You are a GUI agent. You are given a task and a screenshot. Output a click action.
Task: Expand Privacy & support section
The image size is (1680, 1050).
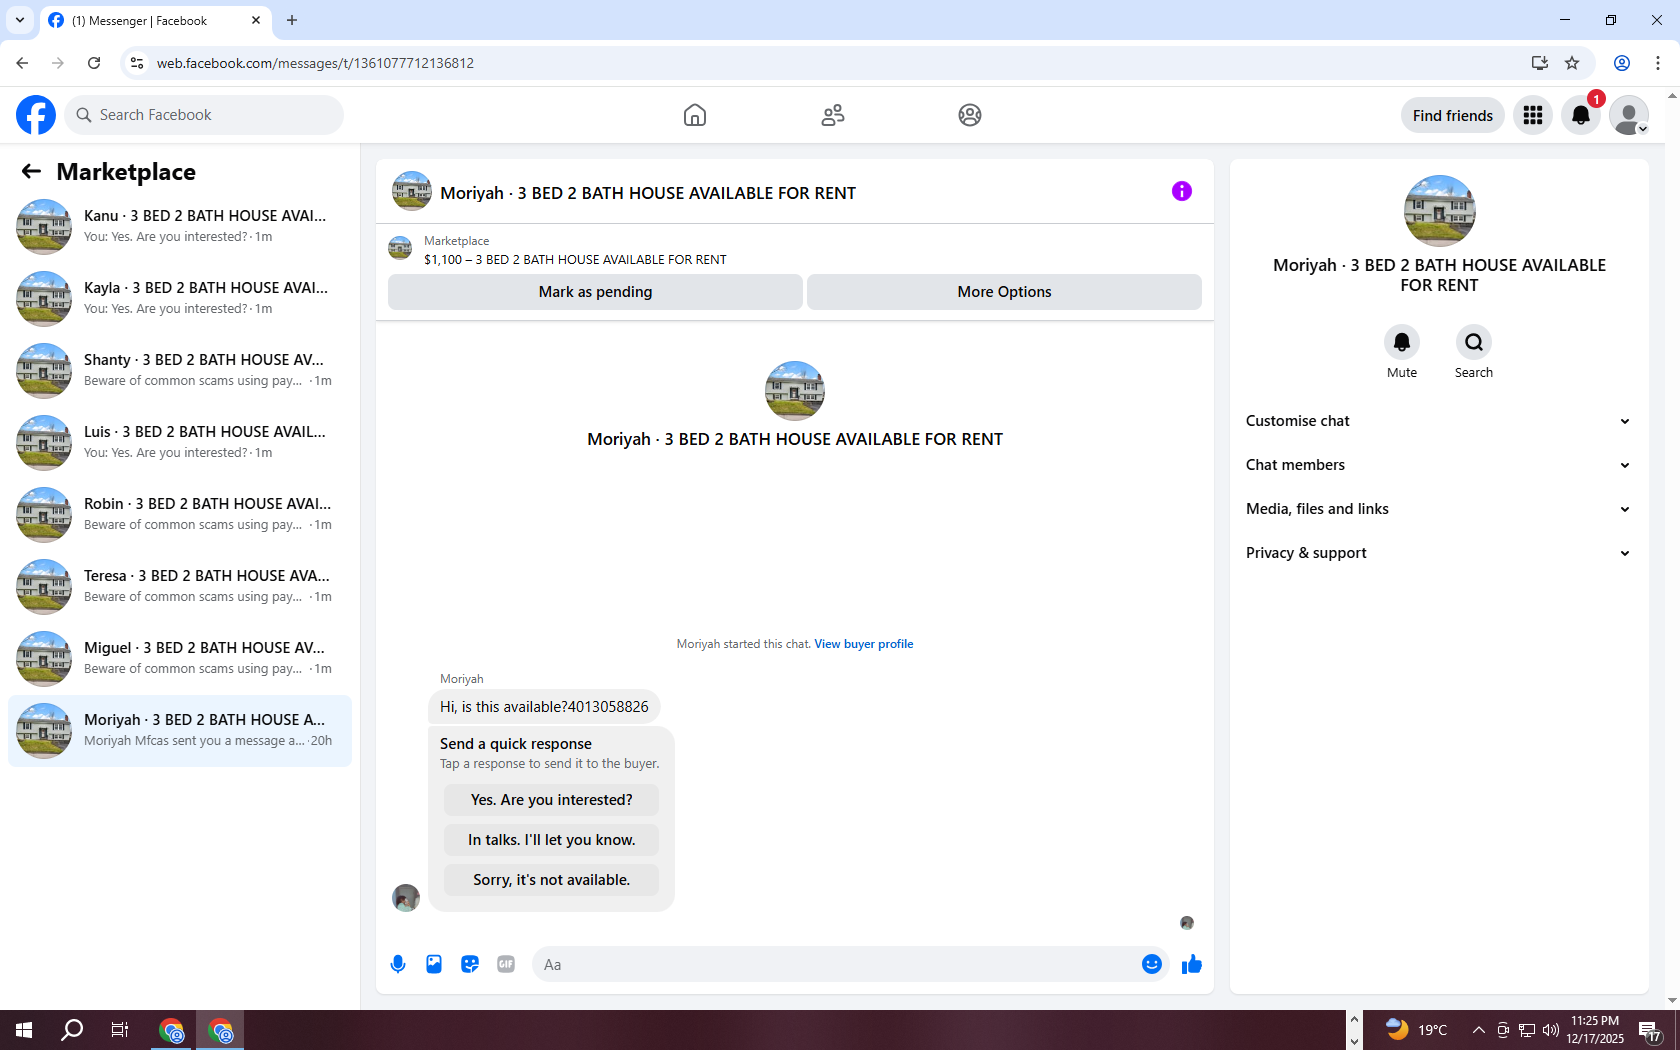point(1439,553)
